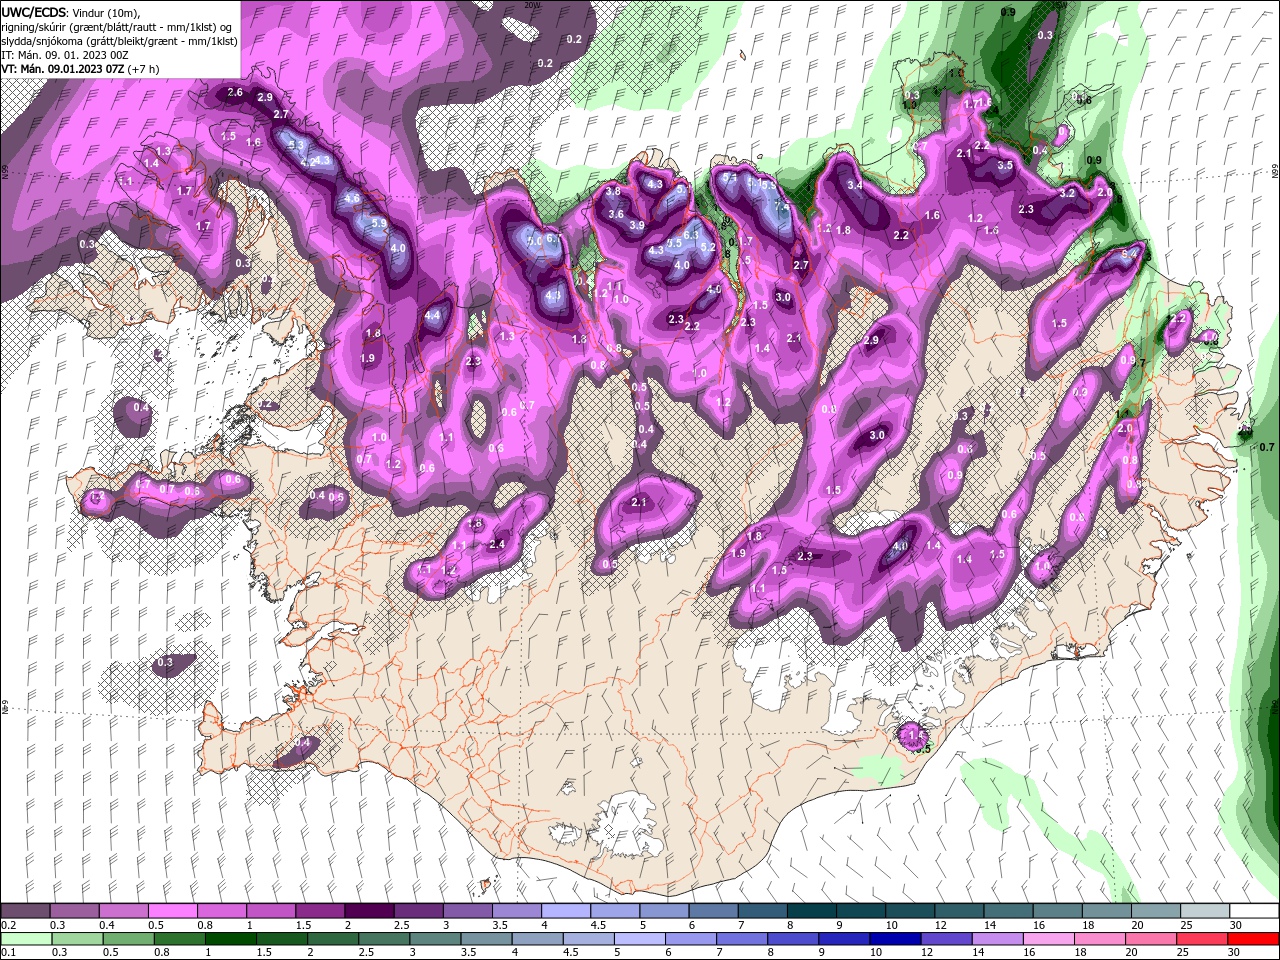
Task: Pick the navy blue 10 swatch in the lower legend bar
Action: (895, 939)
